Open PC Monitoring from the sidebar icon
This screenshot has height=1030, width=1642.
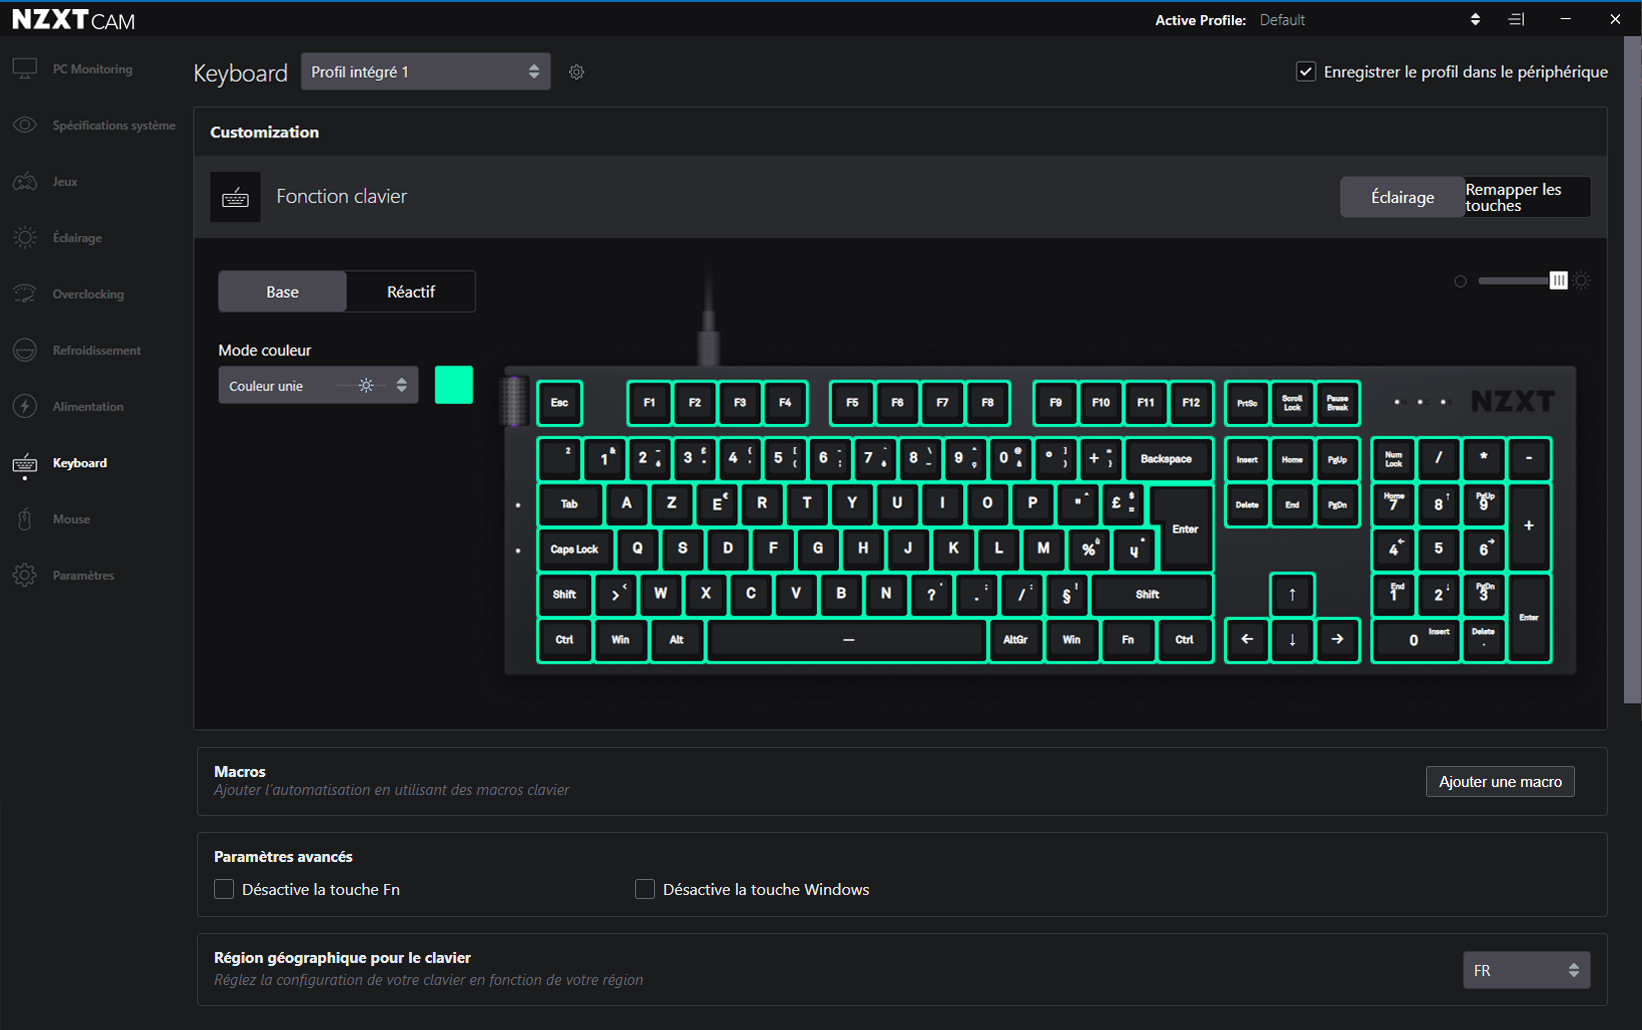click(x=25, y=69)
